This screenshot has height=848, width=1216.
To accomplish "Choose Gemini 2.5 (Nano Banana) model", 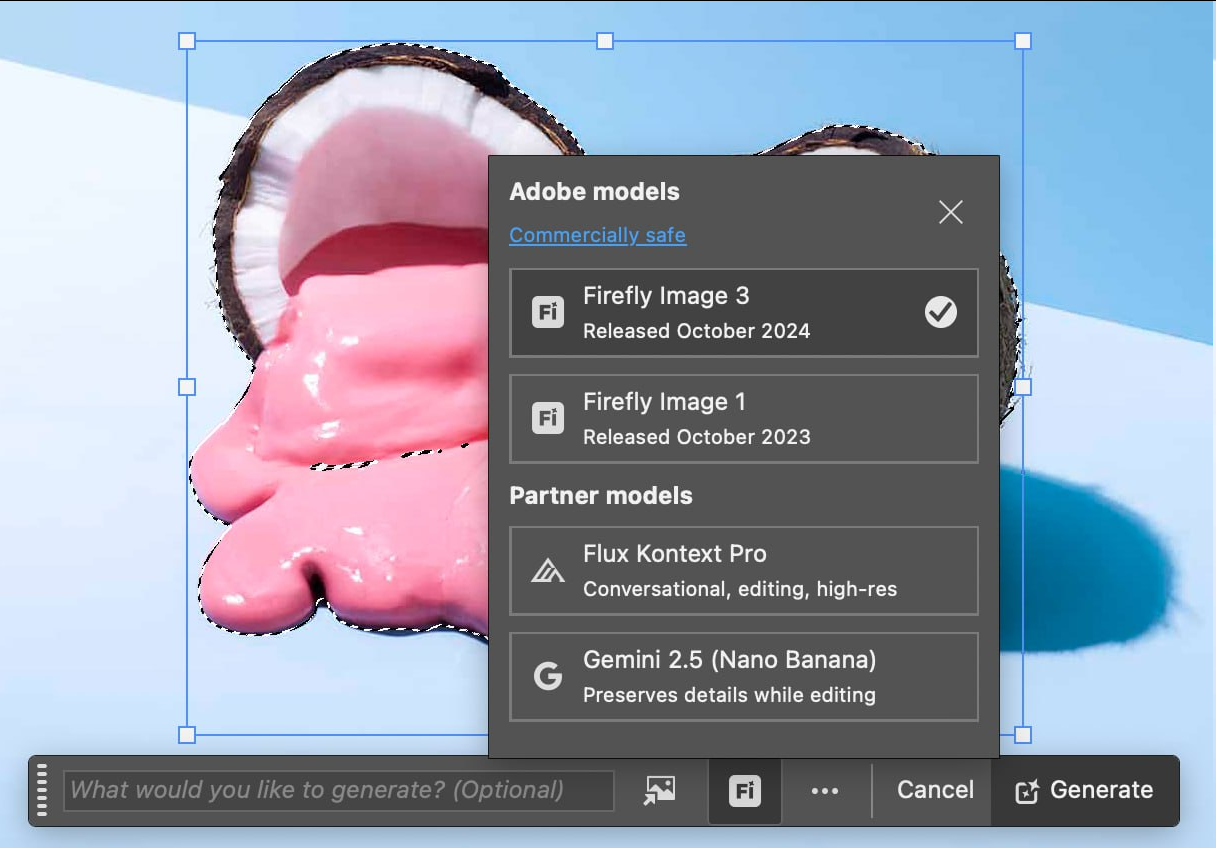I will click(744, 677).
